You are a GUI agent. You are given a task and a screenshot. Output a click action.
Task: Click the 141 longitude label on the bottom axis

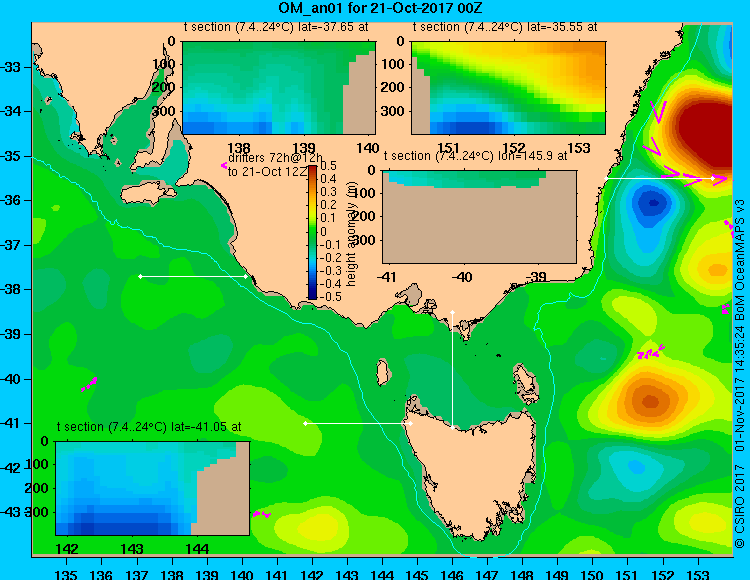point(277,574)
